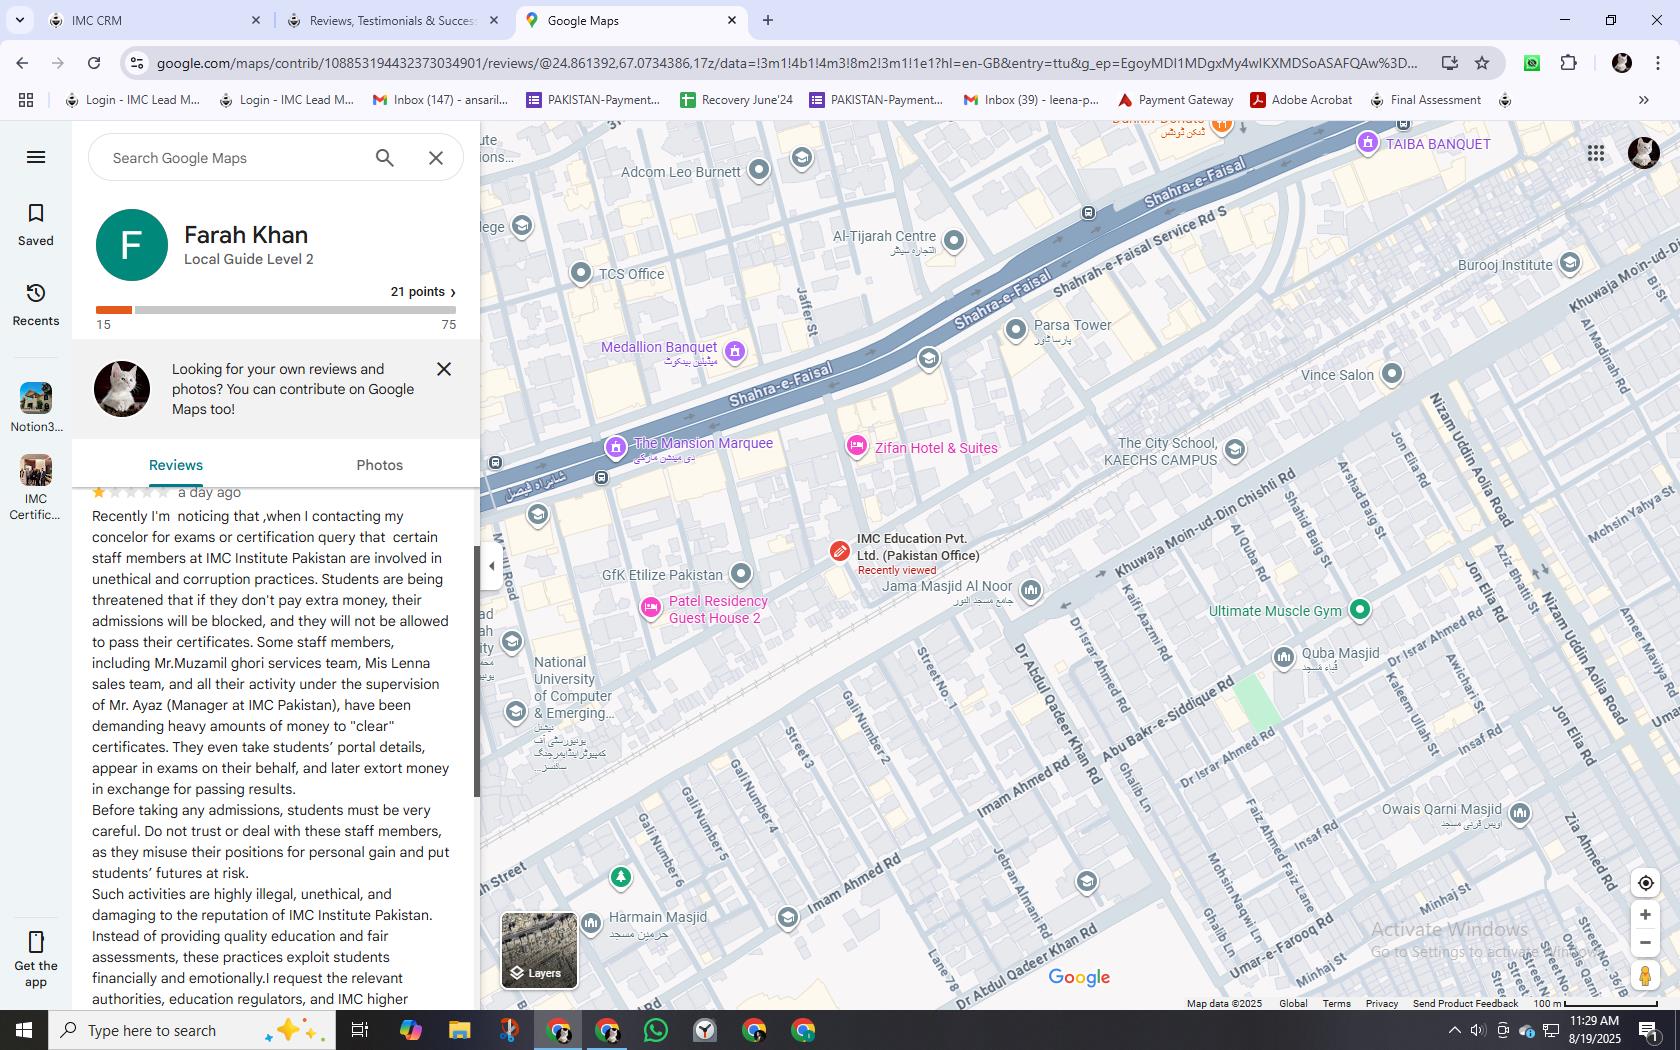Select the TCS Office pin

tap(581, 273)
